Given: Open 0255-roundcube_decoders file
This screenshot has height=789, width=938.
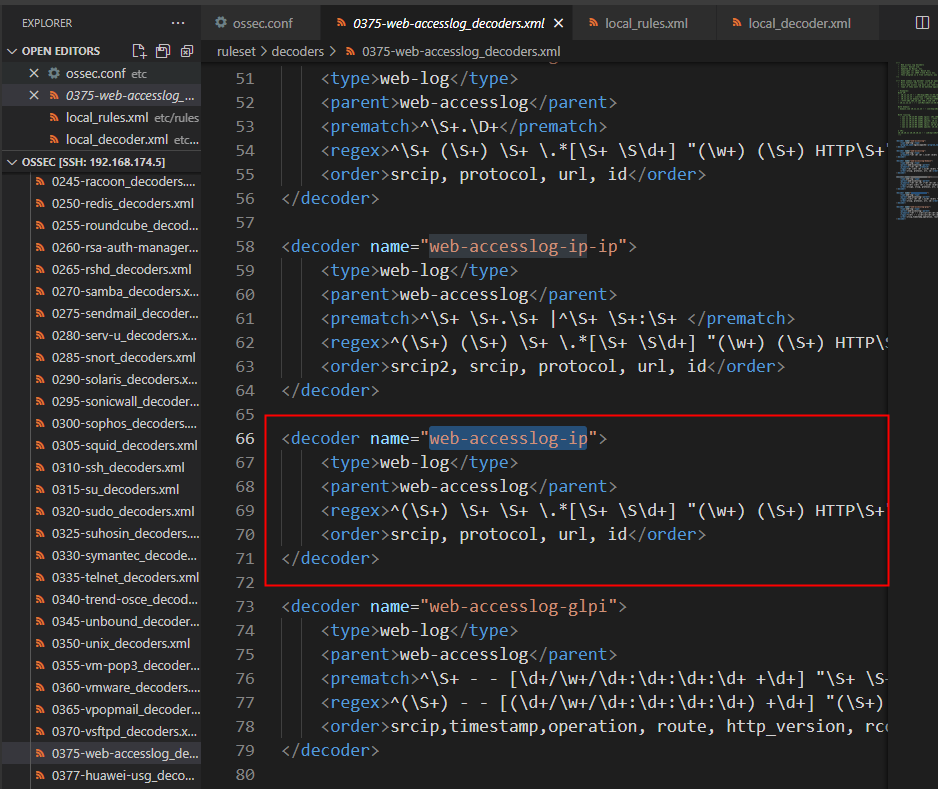Looking at the screenshot, I should coord(102,226).
